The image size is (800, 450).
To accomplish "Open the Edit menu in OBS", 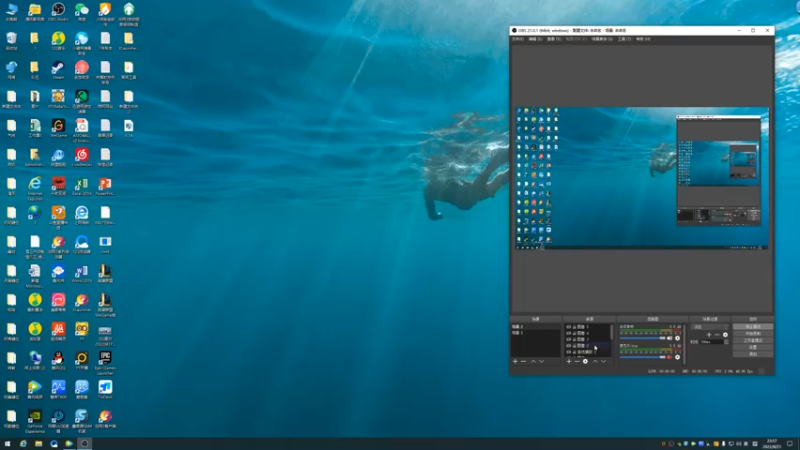I will [535, 39].
